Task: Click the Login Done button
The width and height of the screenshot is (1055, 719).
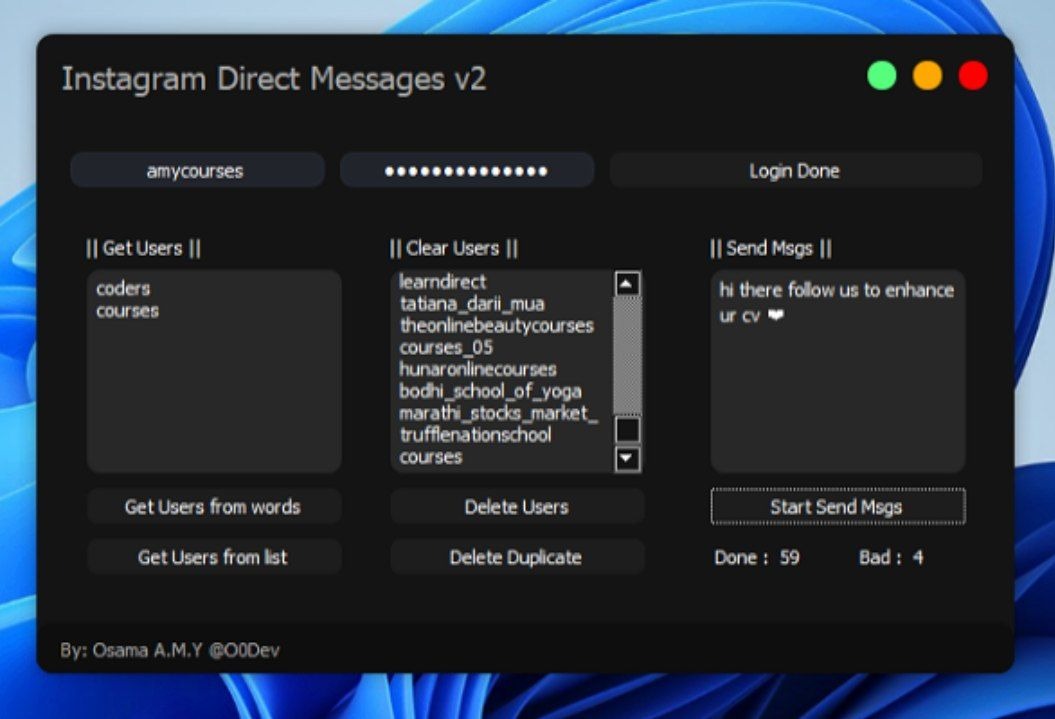Action: [795, 170]
